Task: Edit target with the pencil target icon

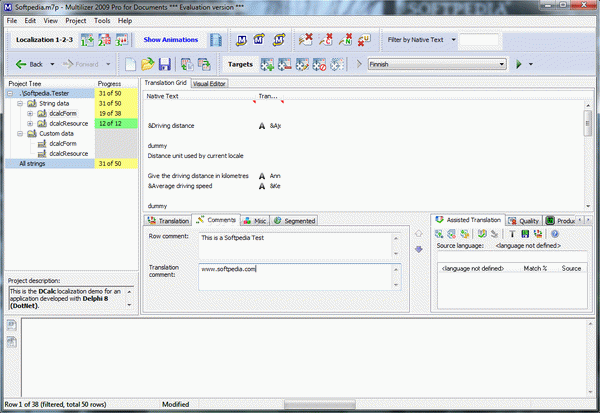Action: click(x=302, y=64)
